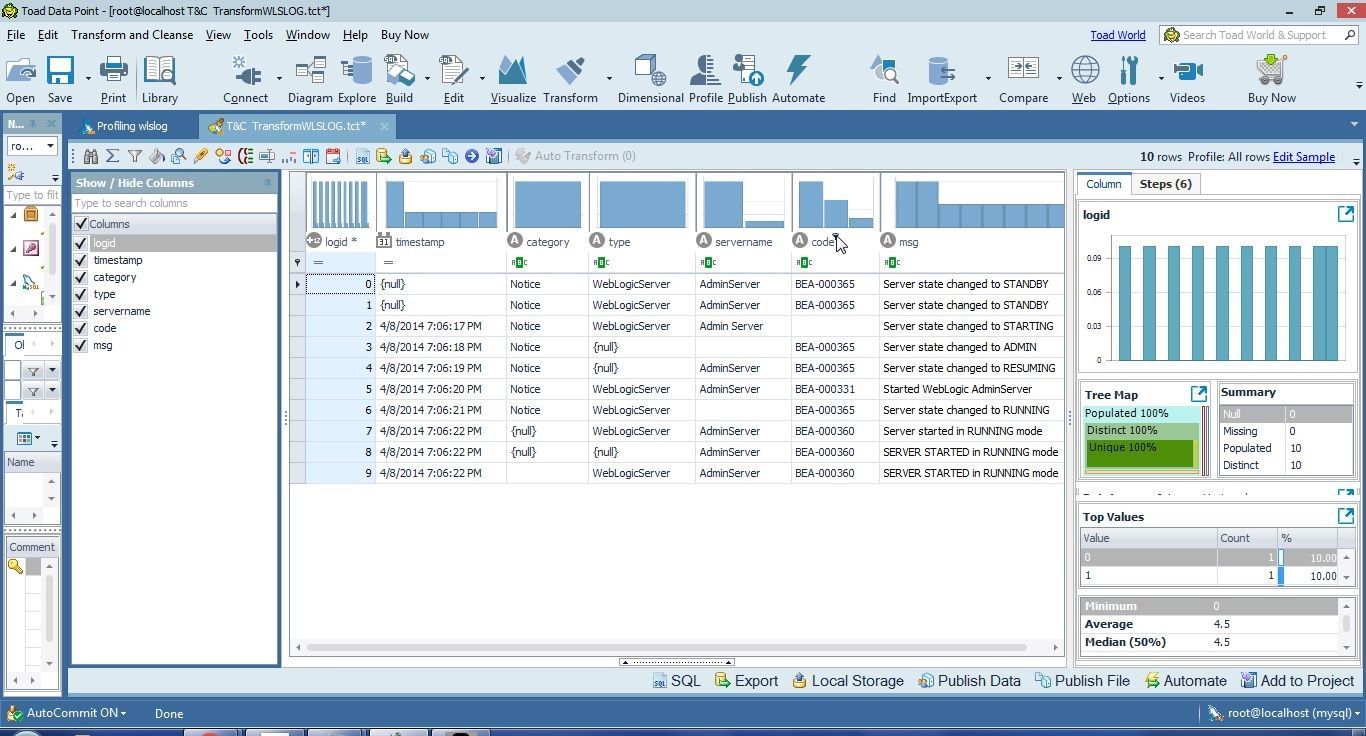Image resolution: width=1366 pixels, height=736 pixels.
Task: Open the File menu
Action: click(x=16, y=35)
